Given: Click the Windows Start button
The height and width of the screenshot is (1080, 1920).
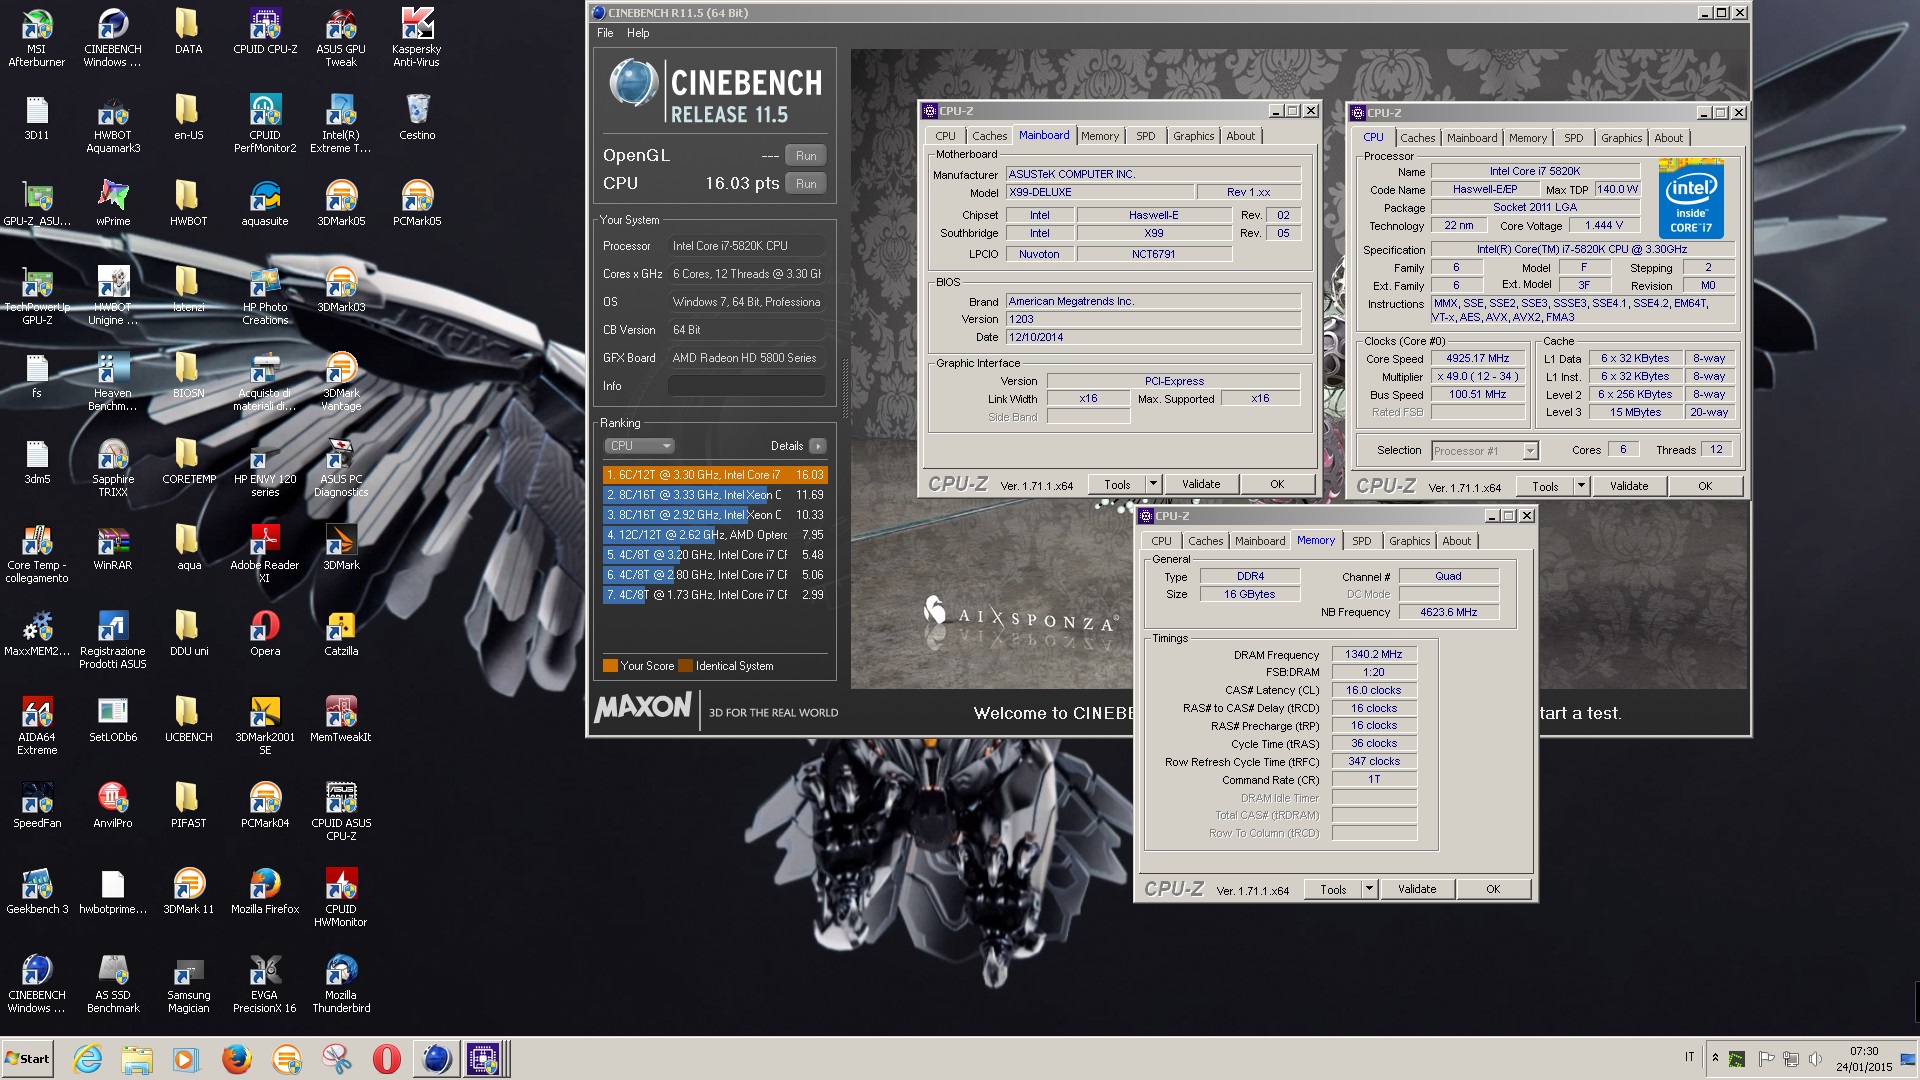Looking at the screenshot, I should [28, 1059].
